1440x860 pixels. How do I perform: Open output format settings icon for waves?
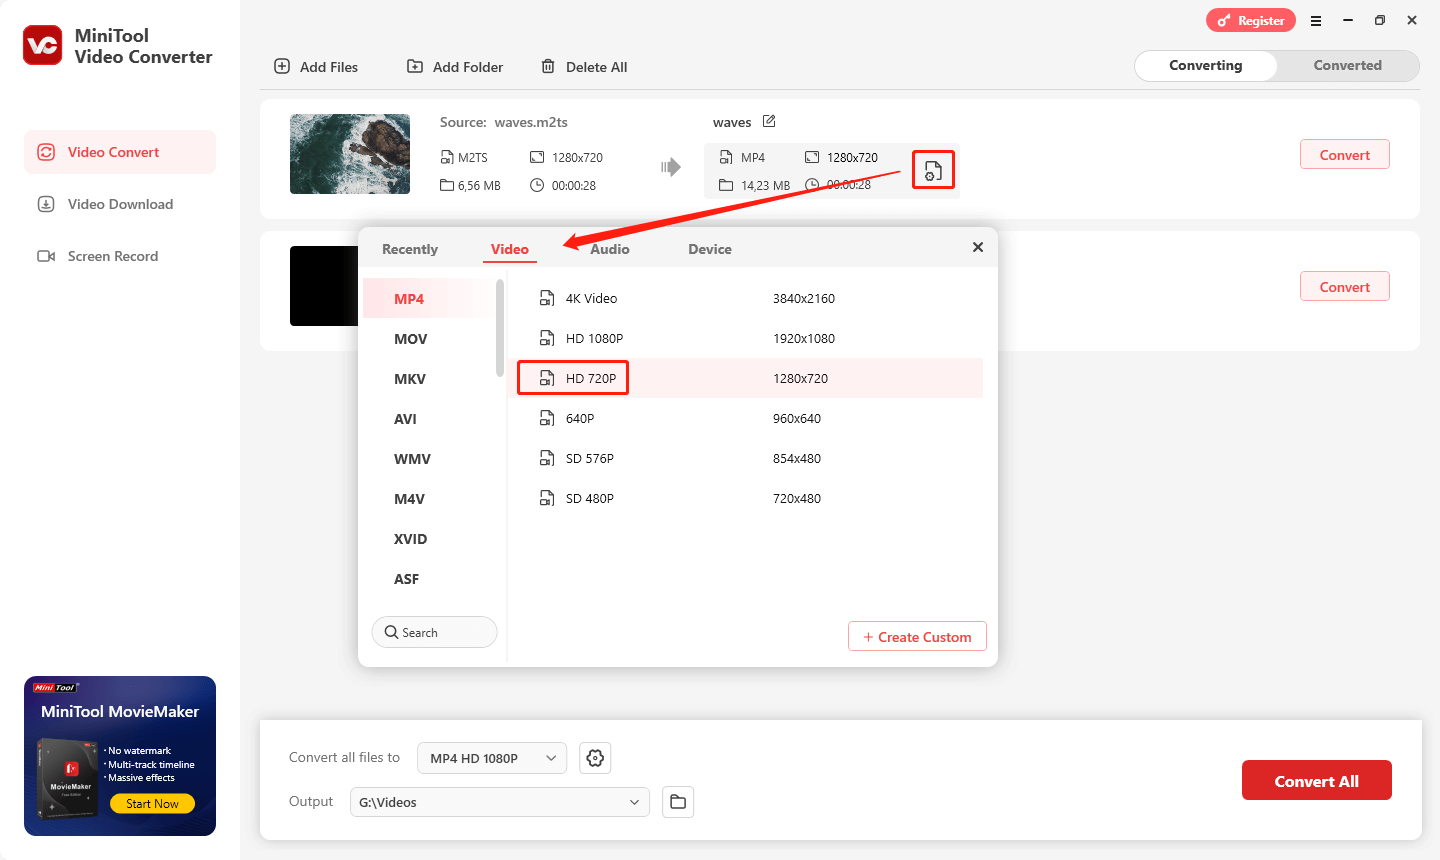pos(933,170)
